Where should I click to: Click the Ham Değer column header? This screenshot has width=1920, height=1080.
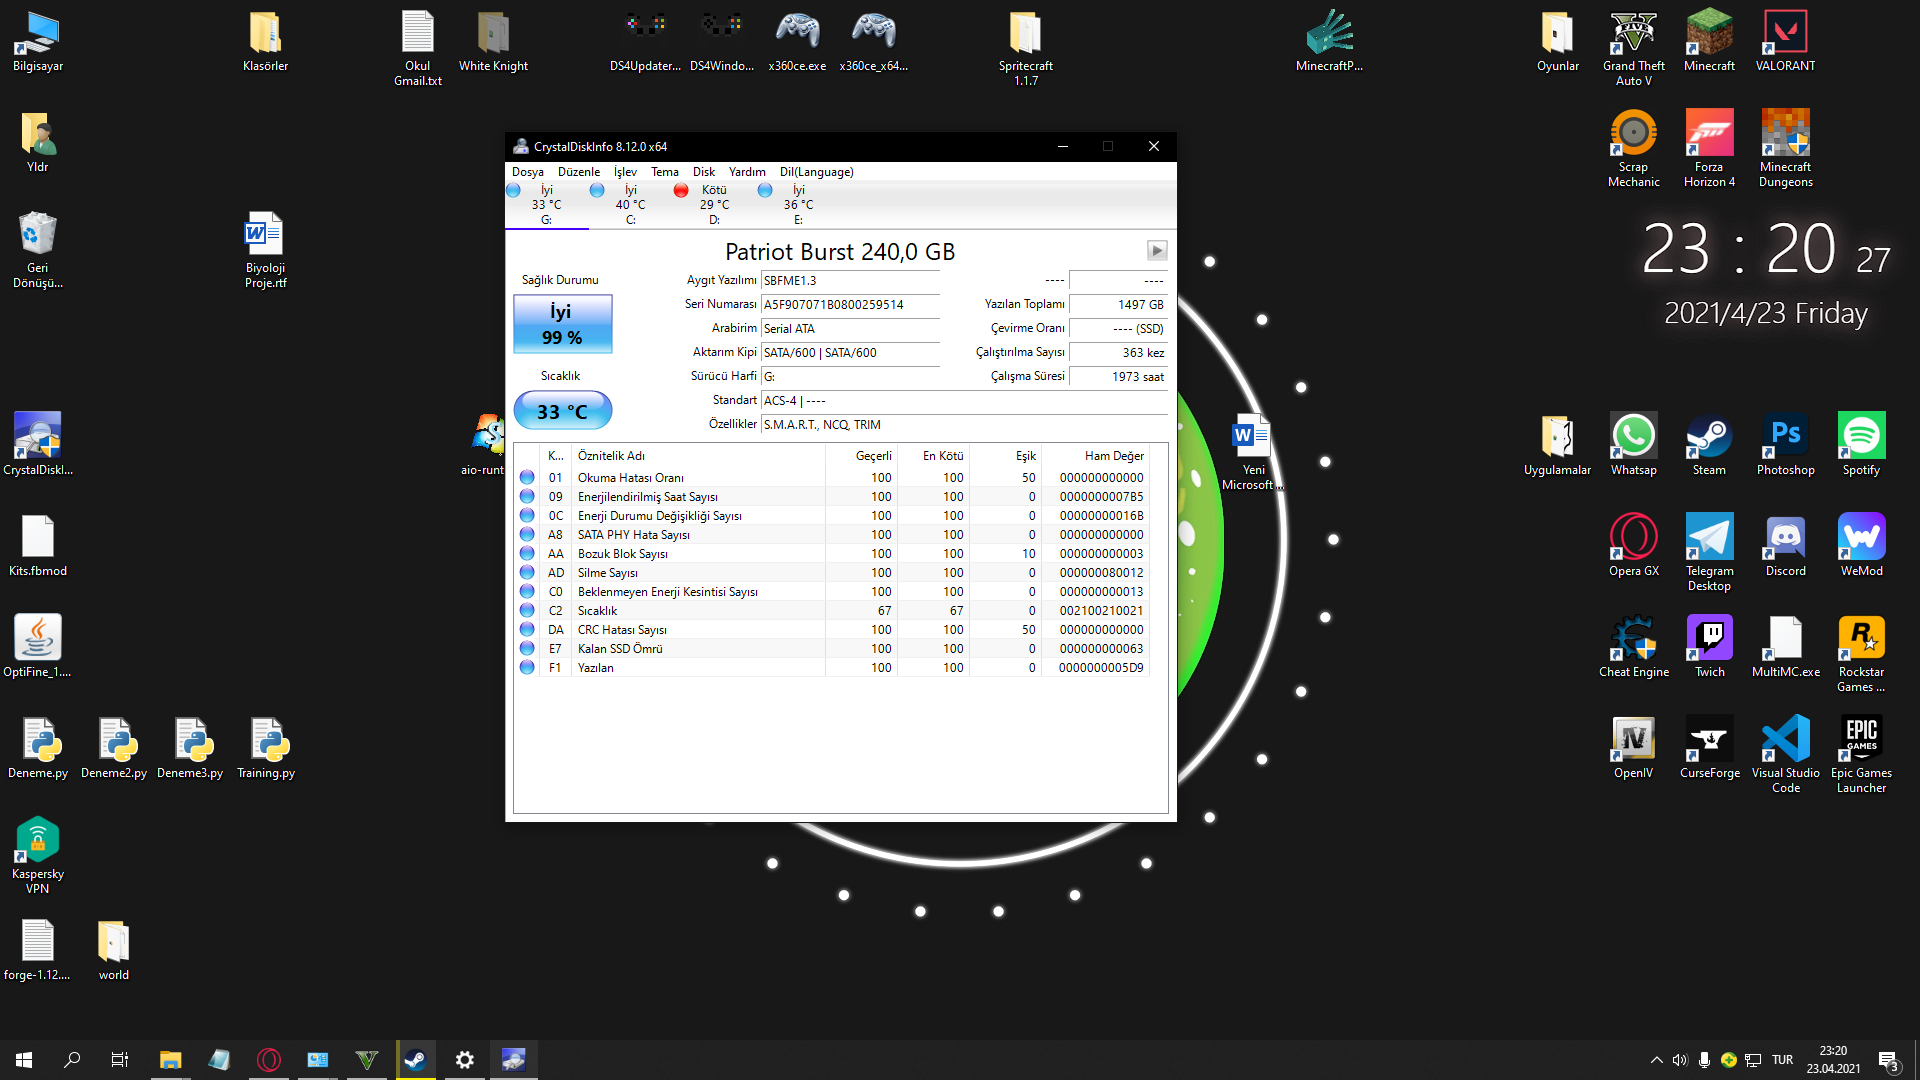coord(1096,456)
